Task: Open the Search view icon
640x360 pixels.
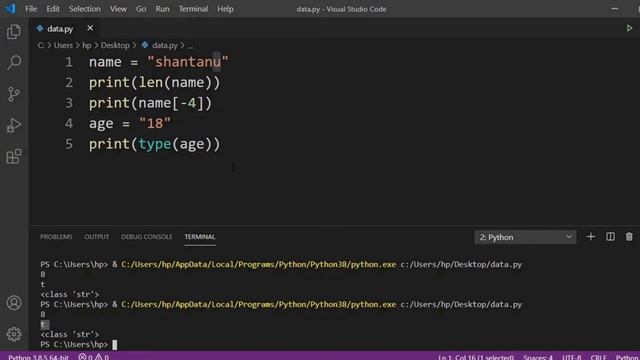Action: tap(14, 63)
